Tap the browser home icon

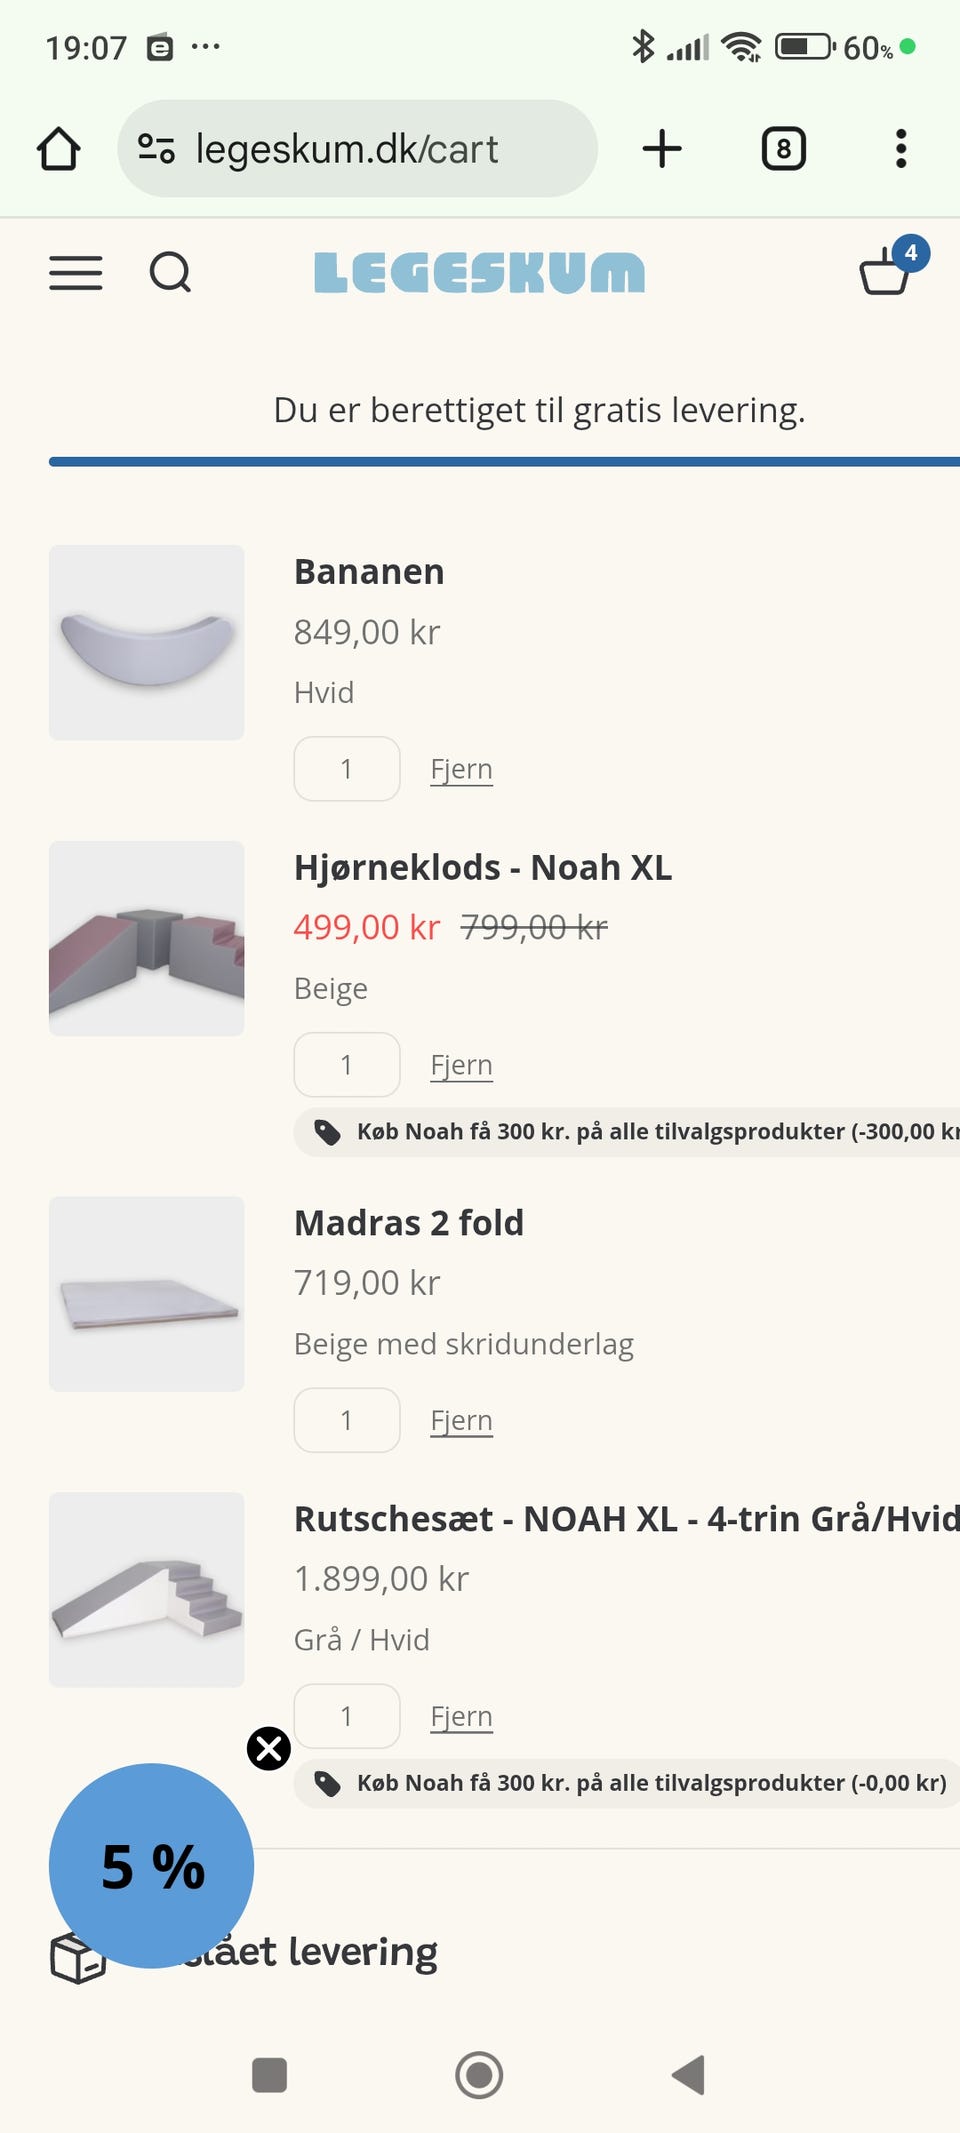(x=59, y=149)
